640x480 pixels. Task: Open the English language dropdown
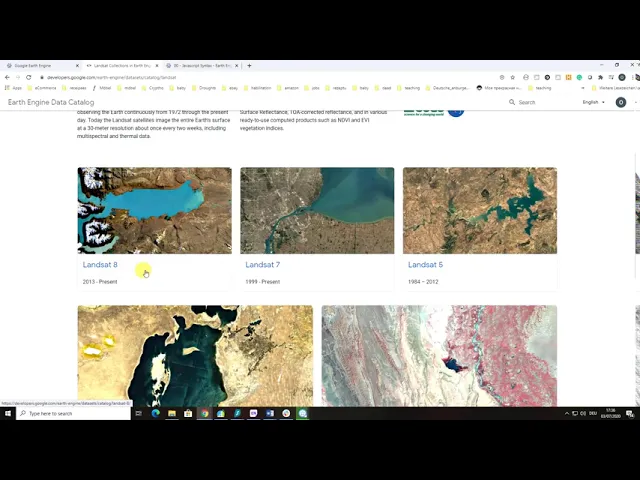click(593, 102)
